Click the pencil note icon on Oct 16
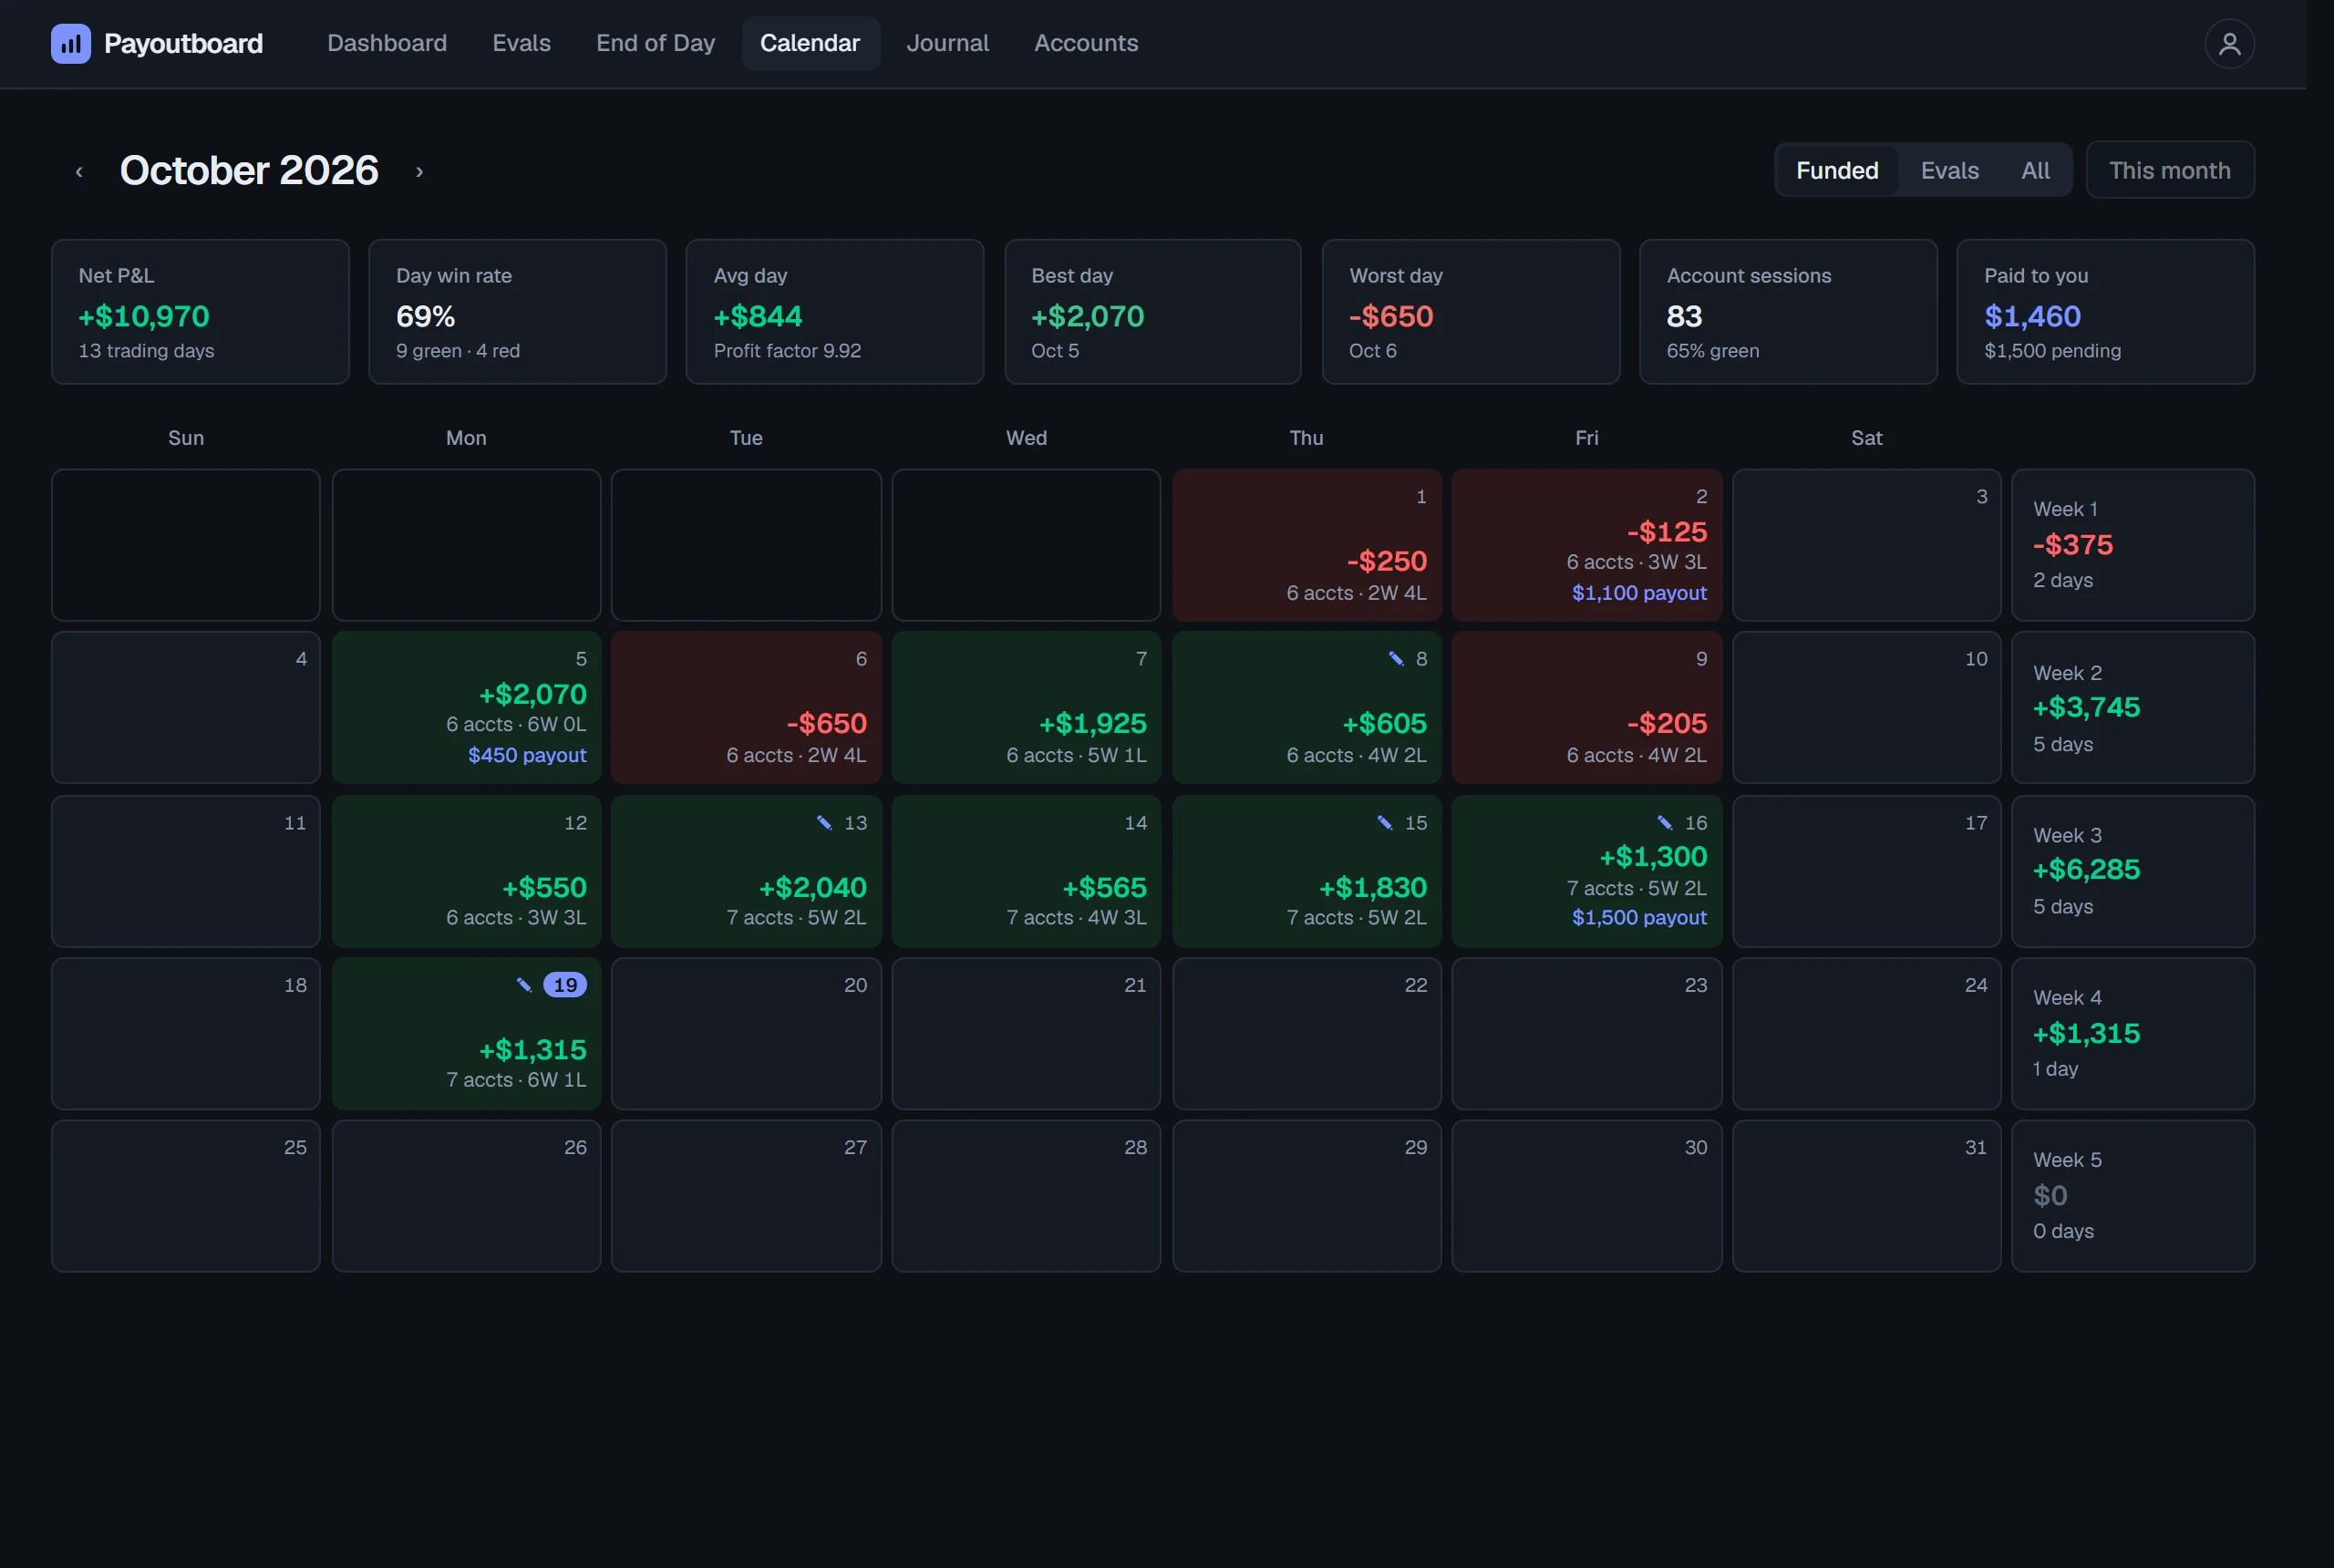 1664,822
